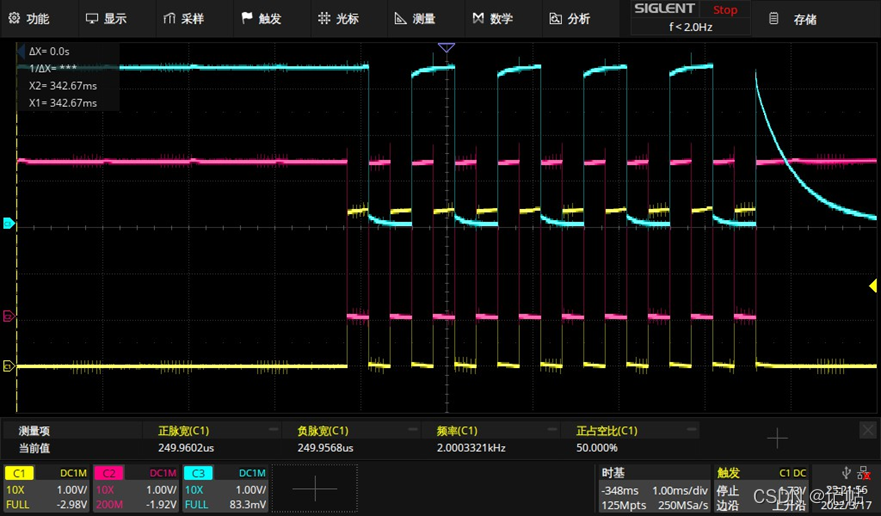Viewport: 881px width, 516px height.
Task: Click the 正占空比(C1) measurement label
Action: [x=607, y=431]
